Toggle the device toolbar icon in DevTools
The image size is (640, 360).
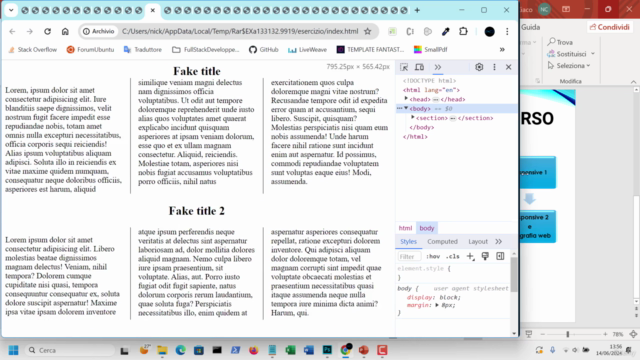(x=419, y=67)
